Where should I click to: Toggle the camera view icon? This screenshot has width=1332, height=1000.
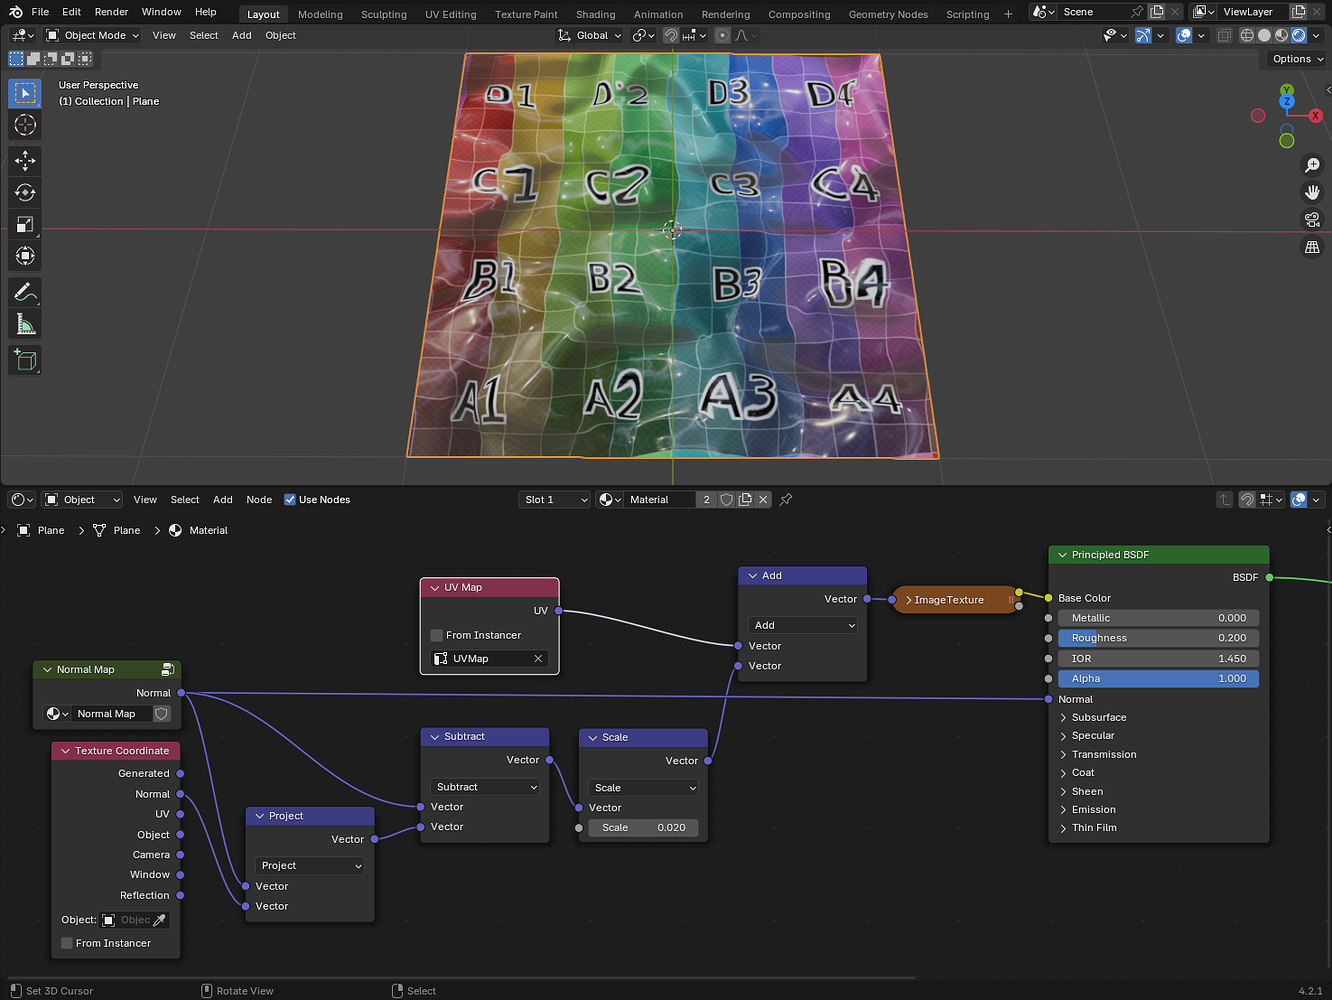click(1312, 219)
